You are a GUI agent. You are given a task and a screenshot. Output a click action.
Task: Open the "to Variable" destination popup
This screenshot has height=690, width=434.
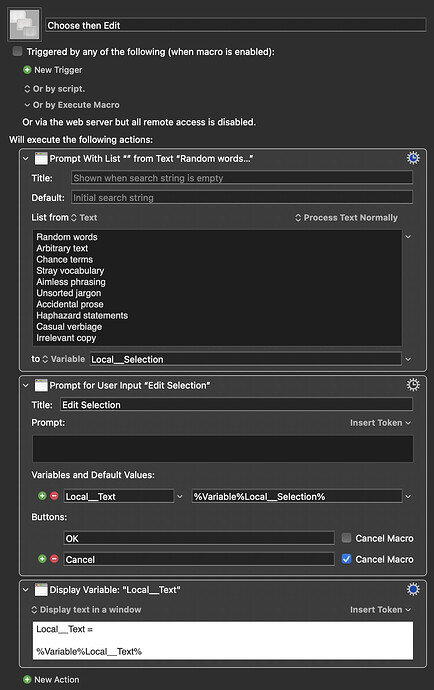pos(63,359)
